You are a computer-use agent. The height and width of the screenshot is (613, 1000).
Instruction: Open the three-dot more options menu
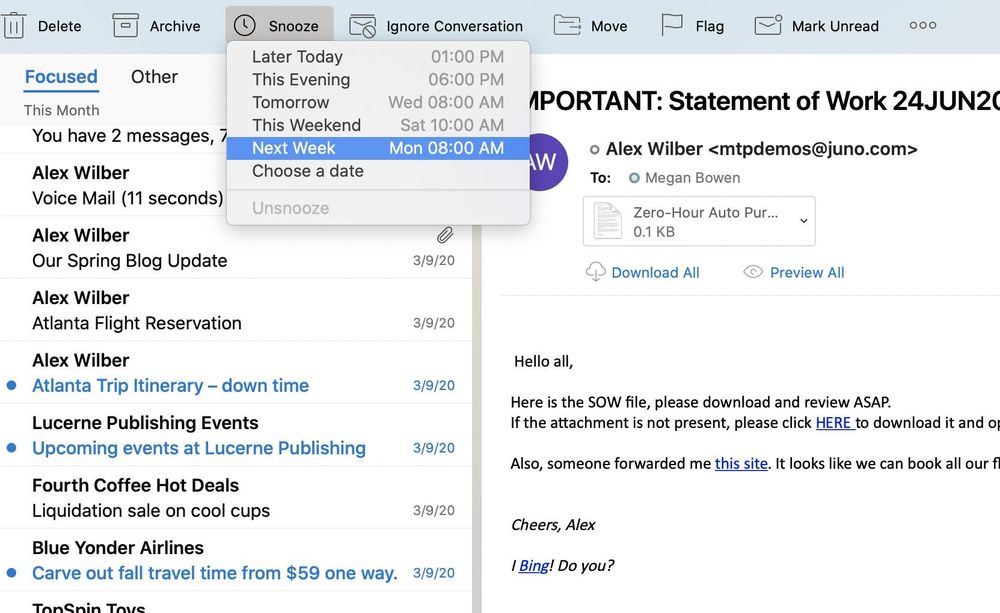[x=923, y=26]
